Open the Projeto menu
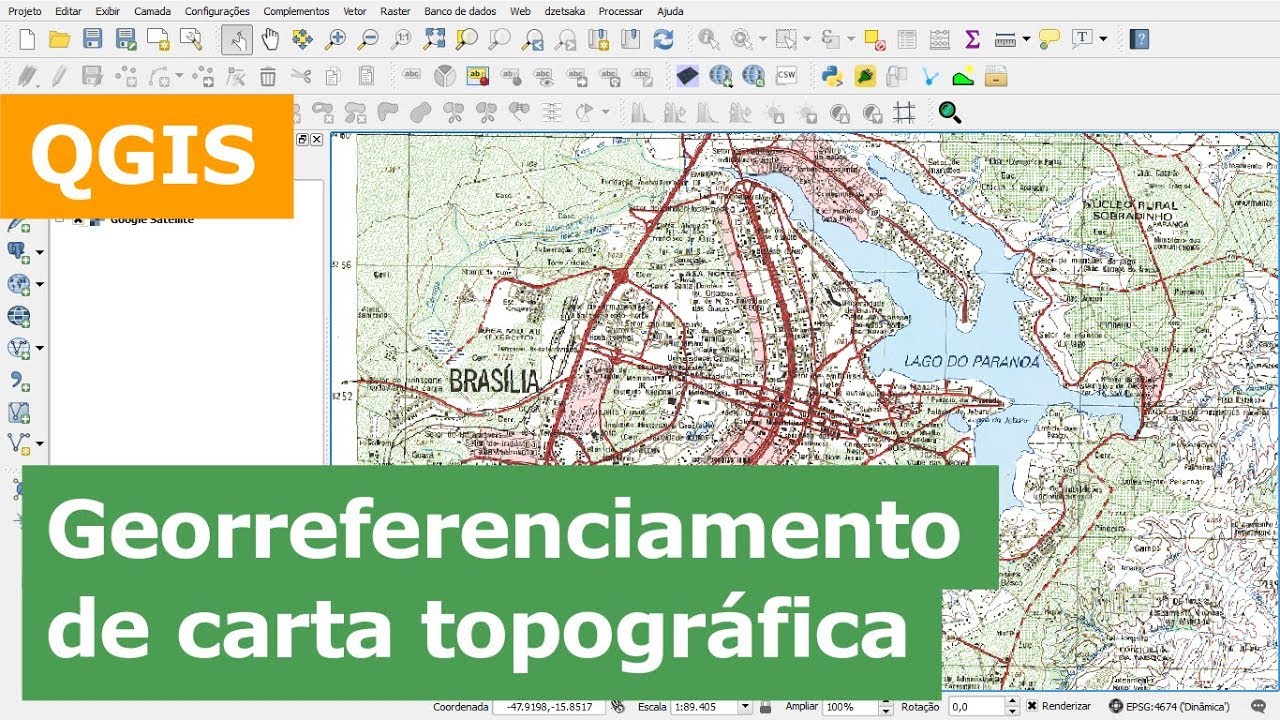This screenshot has width=1280, height=720. point(25,11)
